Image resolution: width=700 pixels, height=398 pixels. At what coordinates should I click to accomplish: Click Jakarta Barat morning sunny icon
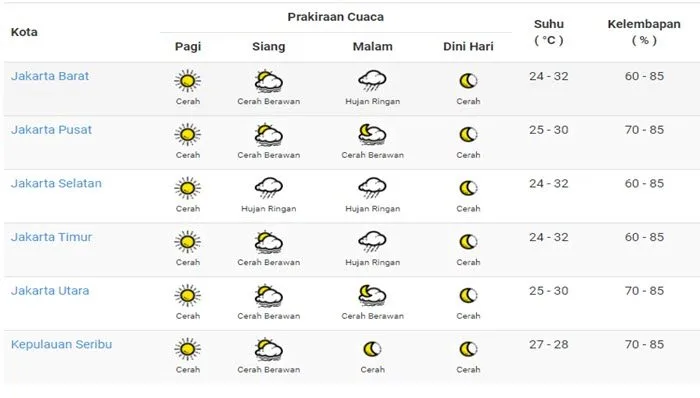pyautogui.click(x=188, y=81)
